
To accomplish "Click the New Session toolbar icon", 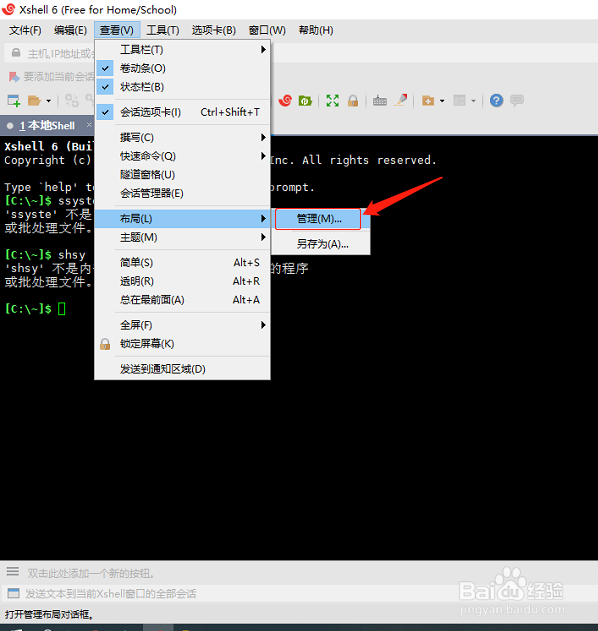I will (14, 101).
